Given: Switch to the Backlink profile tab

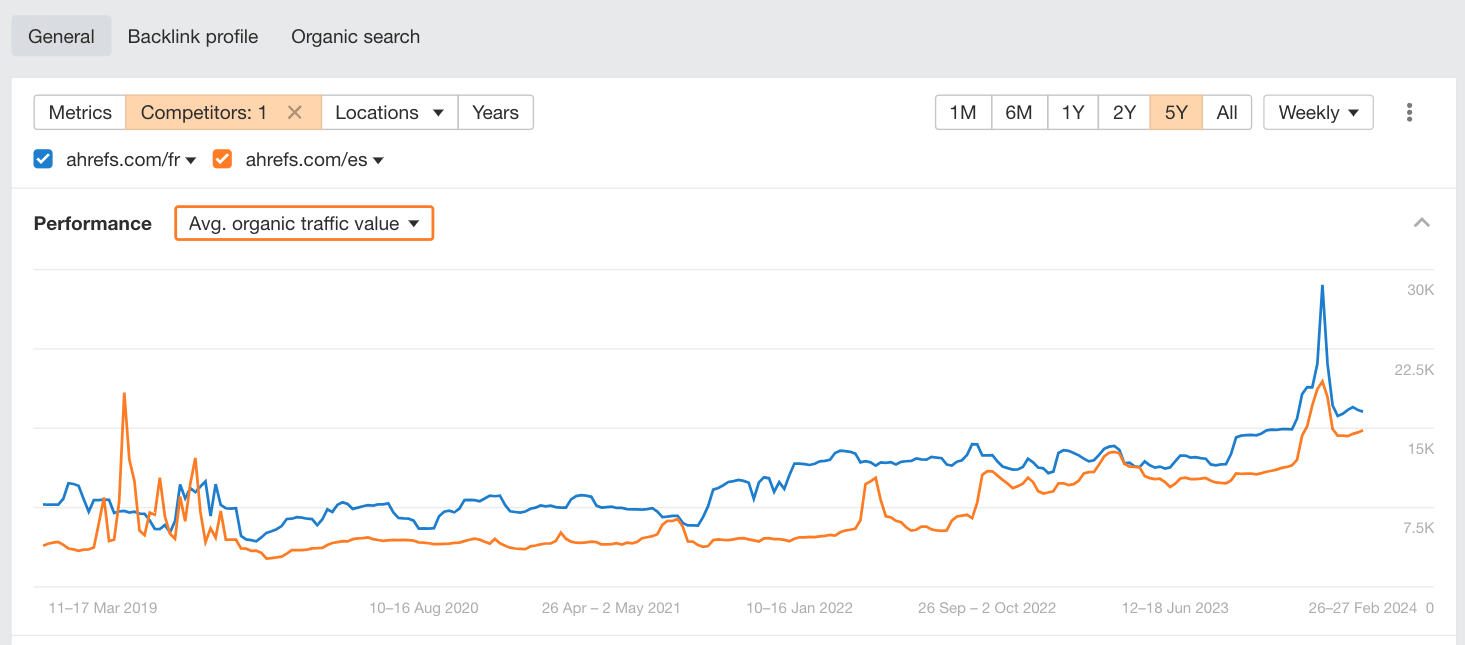Looking at the screenshot, I should coord(192,35).
